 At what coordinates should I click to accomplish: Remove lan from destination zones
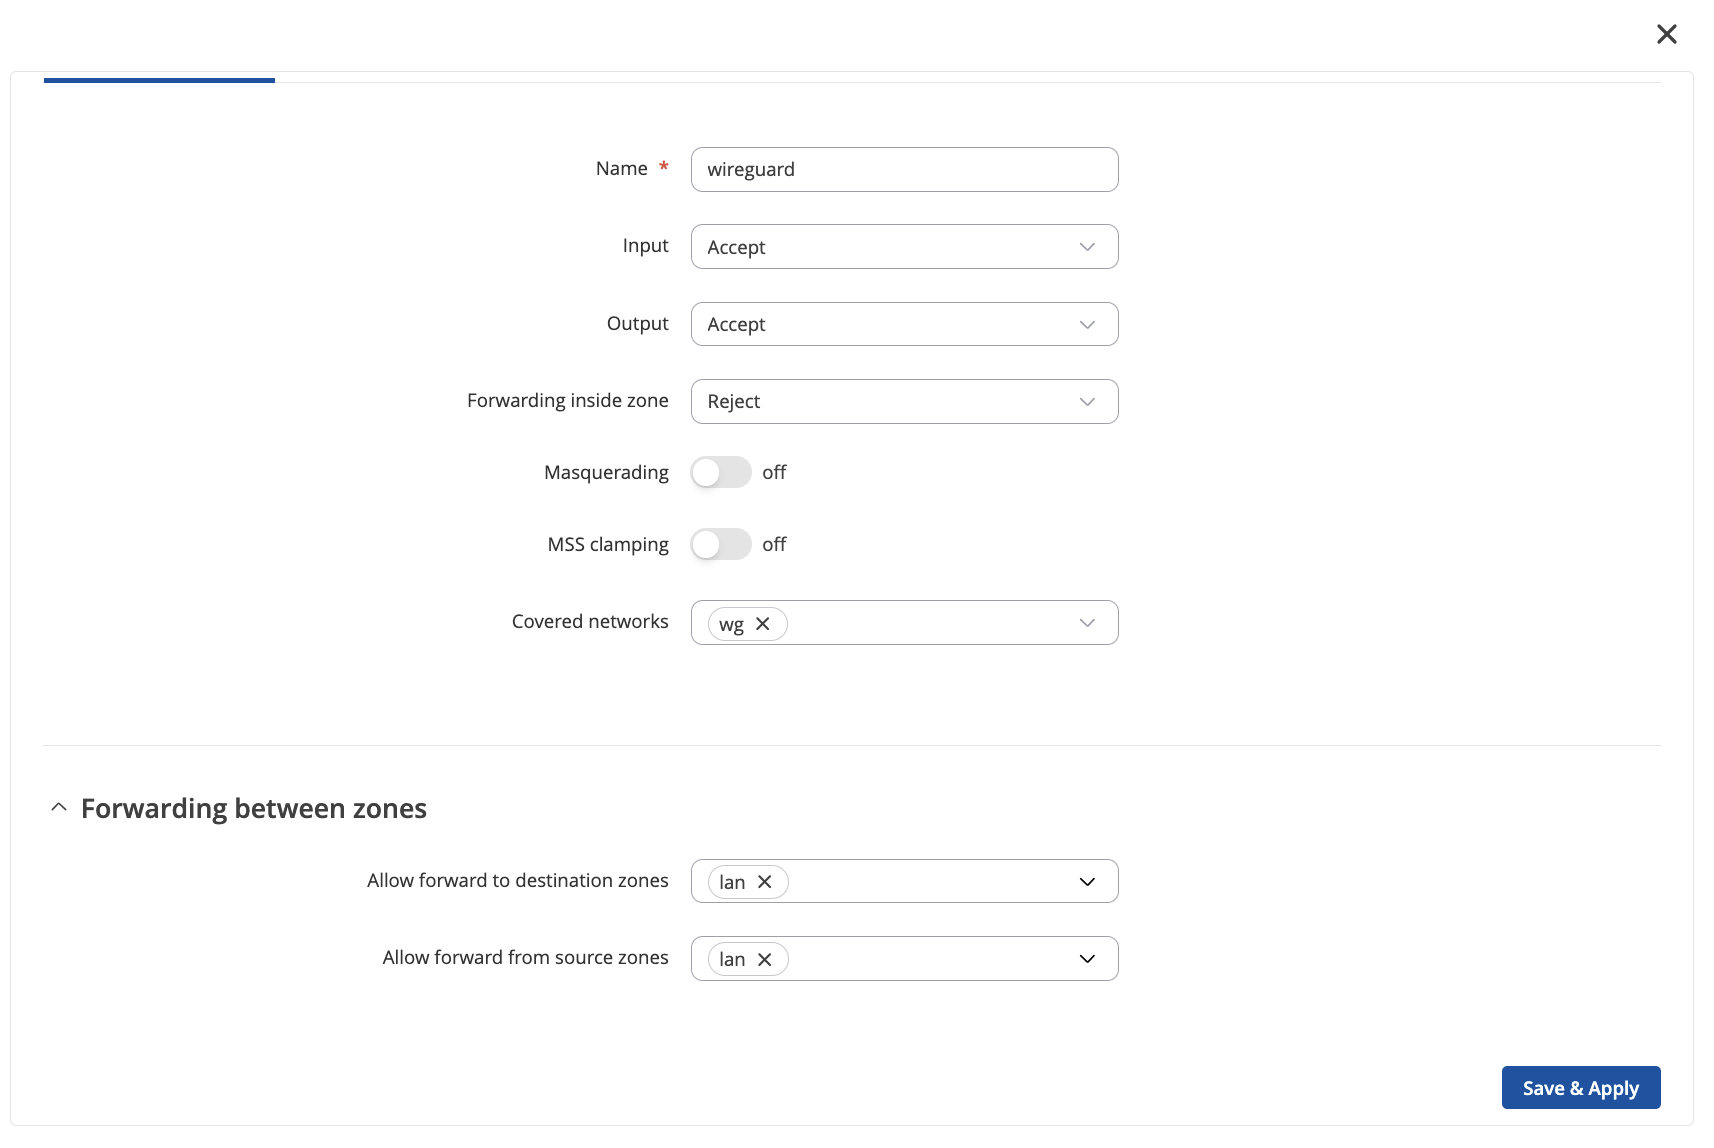[765, 882]
